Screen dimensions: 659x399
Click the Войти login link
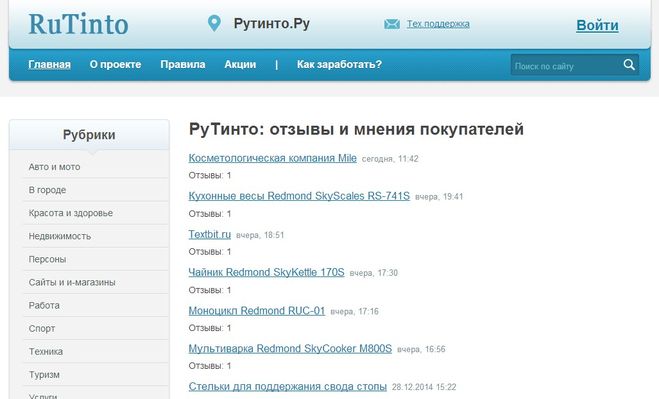(x=597, y=25)
